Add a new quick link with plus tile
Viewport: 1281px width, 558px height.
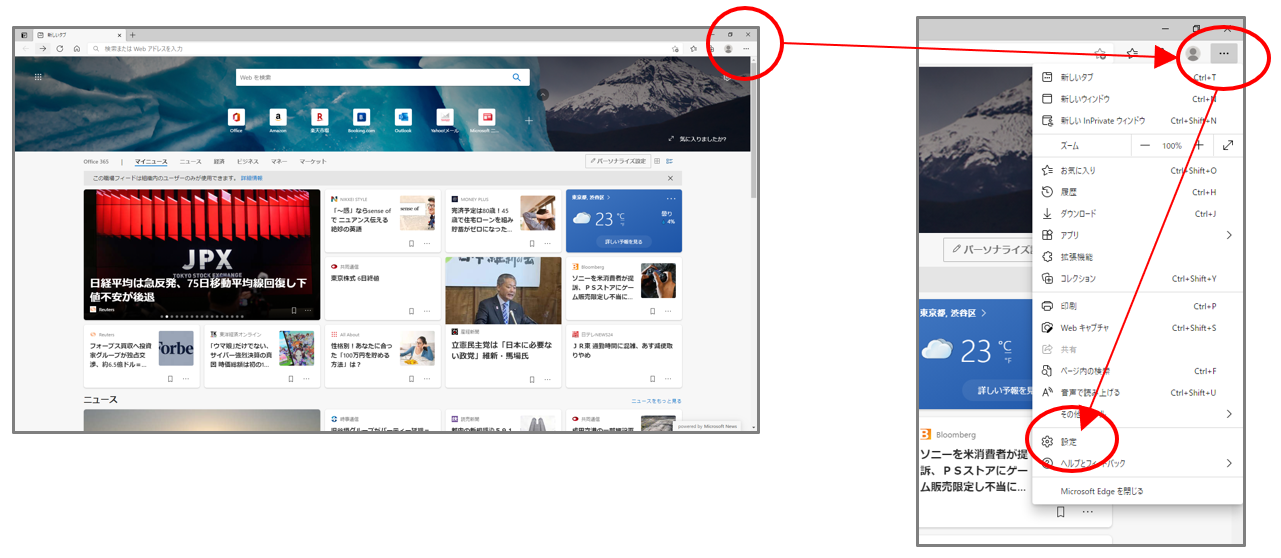529,120
